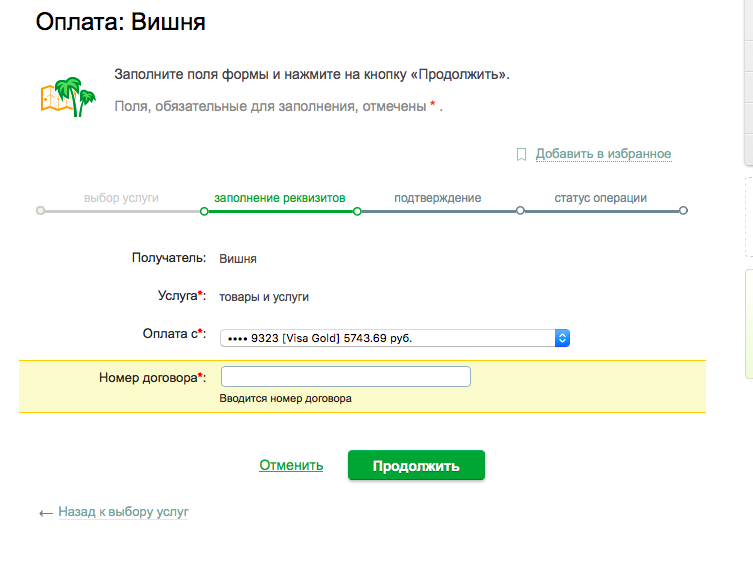Image resolution: width=753 pixels, height=577 pixels.
Task: Click the first circle marker of the progress bar
Action: click(40, 211)
